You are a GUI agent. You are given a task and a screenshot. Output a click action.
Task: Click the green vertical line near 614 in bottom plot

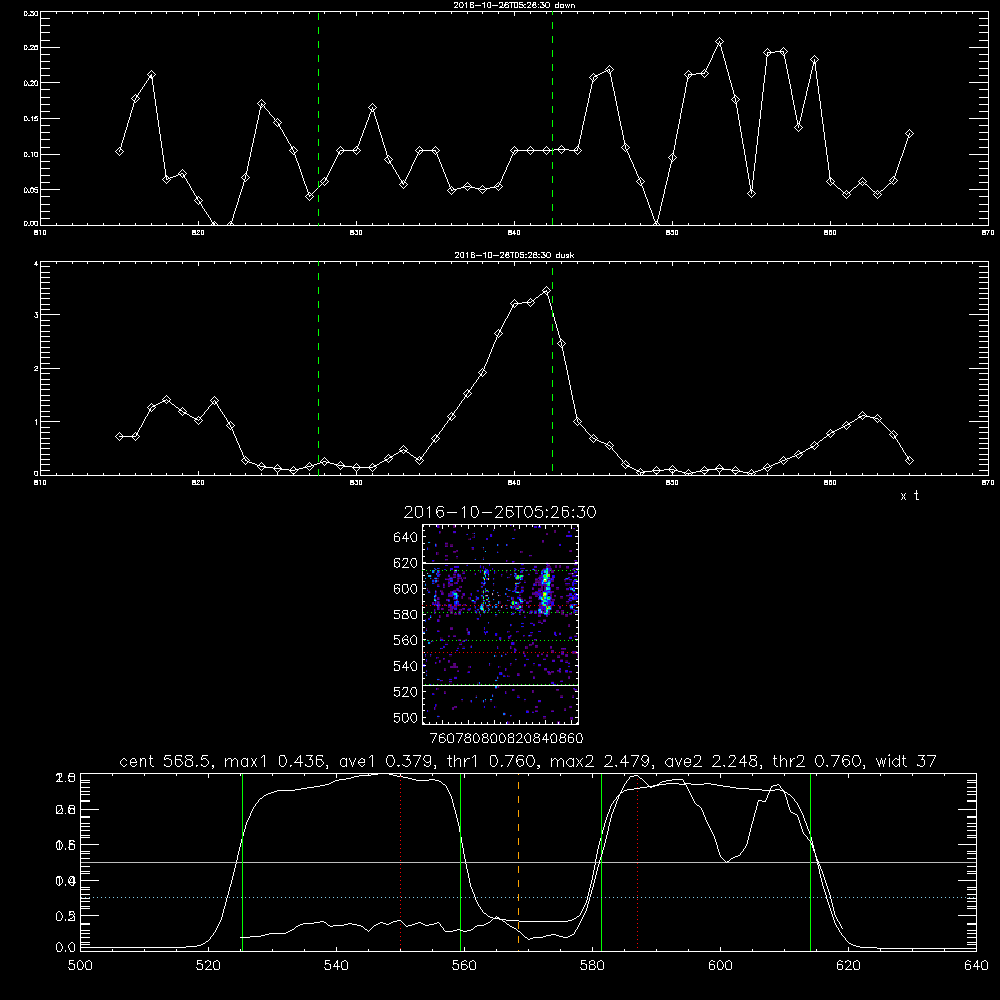pos(810,862)
